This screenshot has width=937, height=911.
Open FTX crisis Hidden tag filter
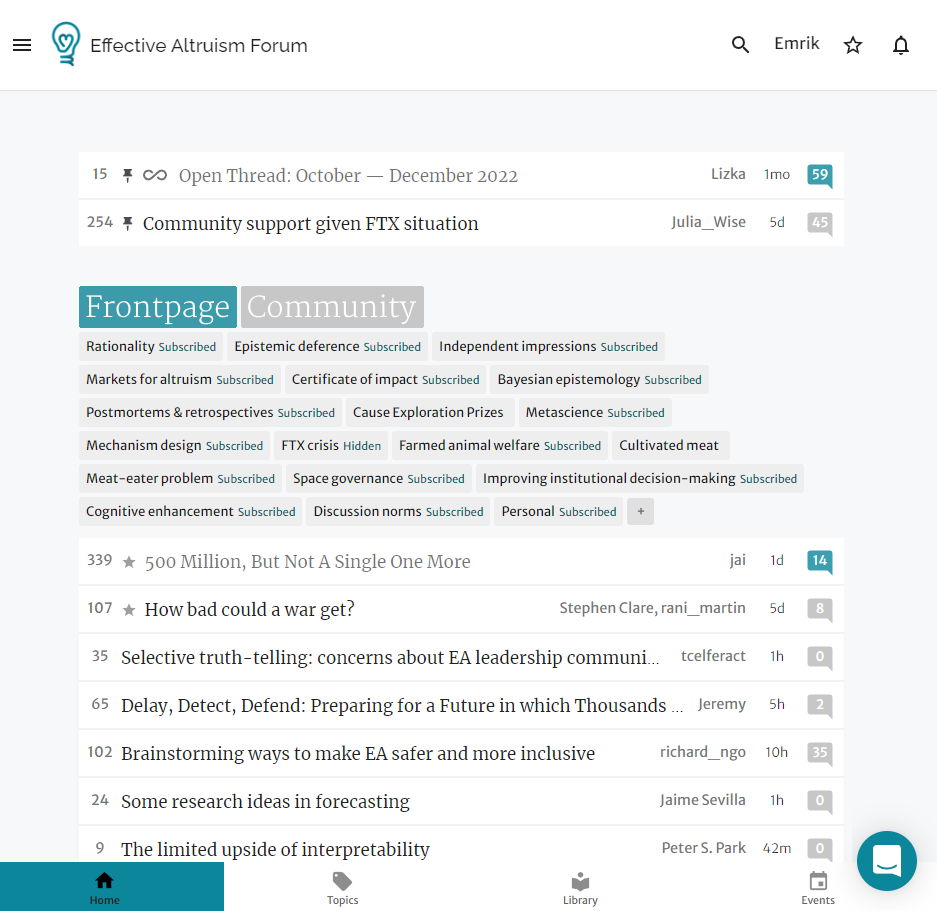coord(331,445)
